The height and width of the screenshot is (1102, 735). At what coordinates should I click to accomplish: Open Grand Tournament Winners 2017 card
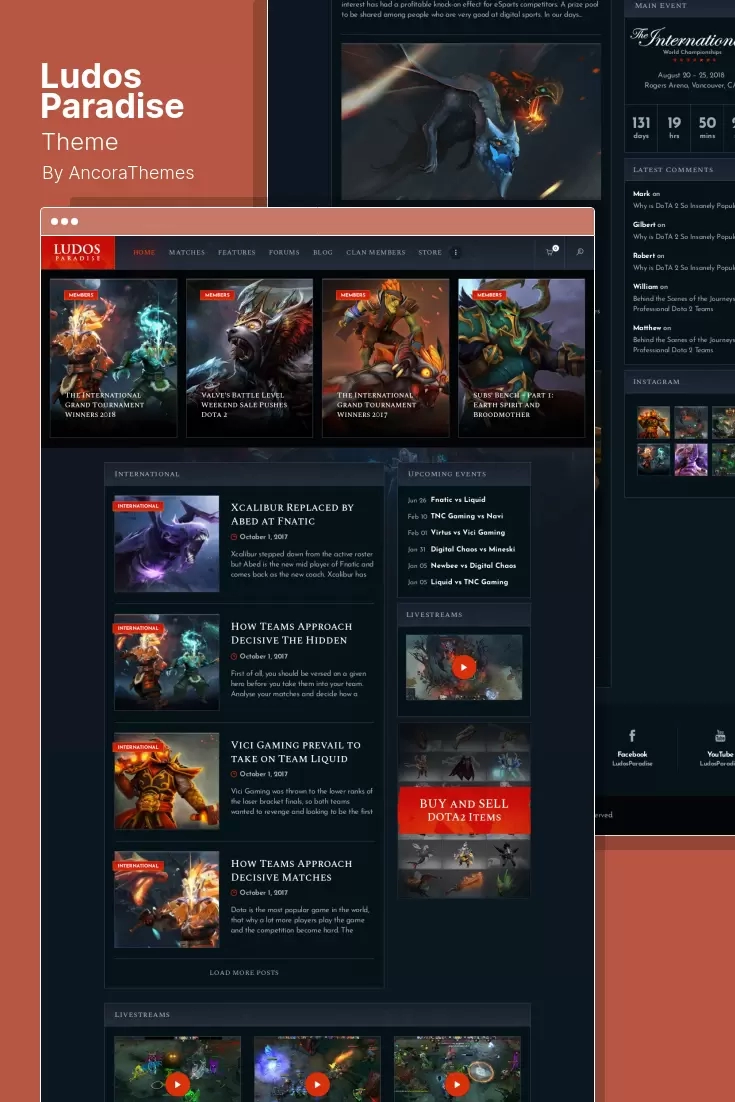[385, 358]
